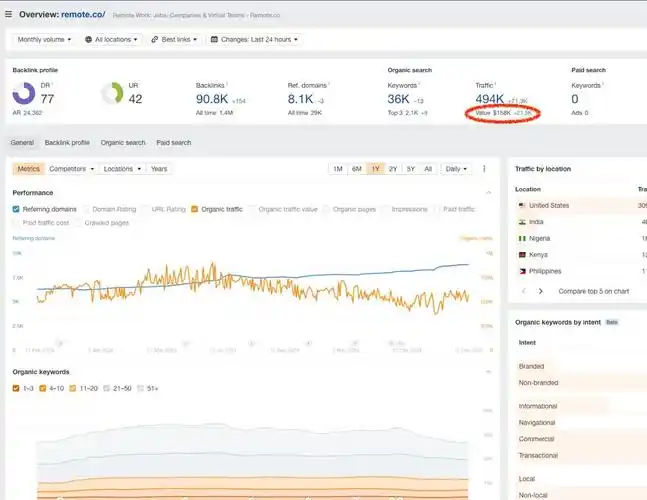Open Monthly volume dropdown
Screen dimensions: 647x500
(x=44, y=40)
